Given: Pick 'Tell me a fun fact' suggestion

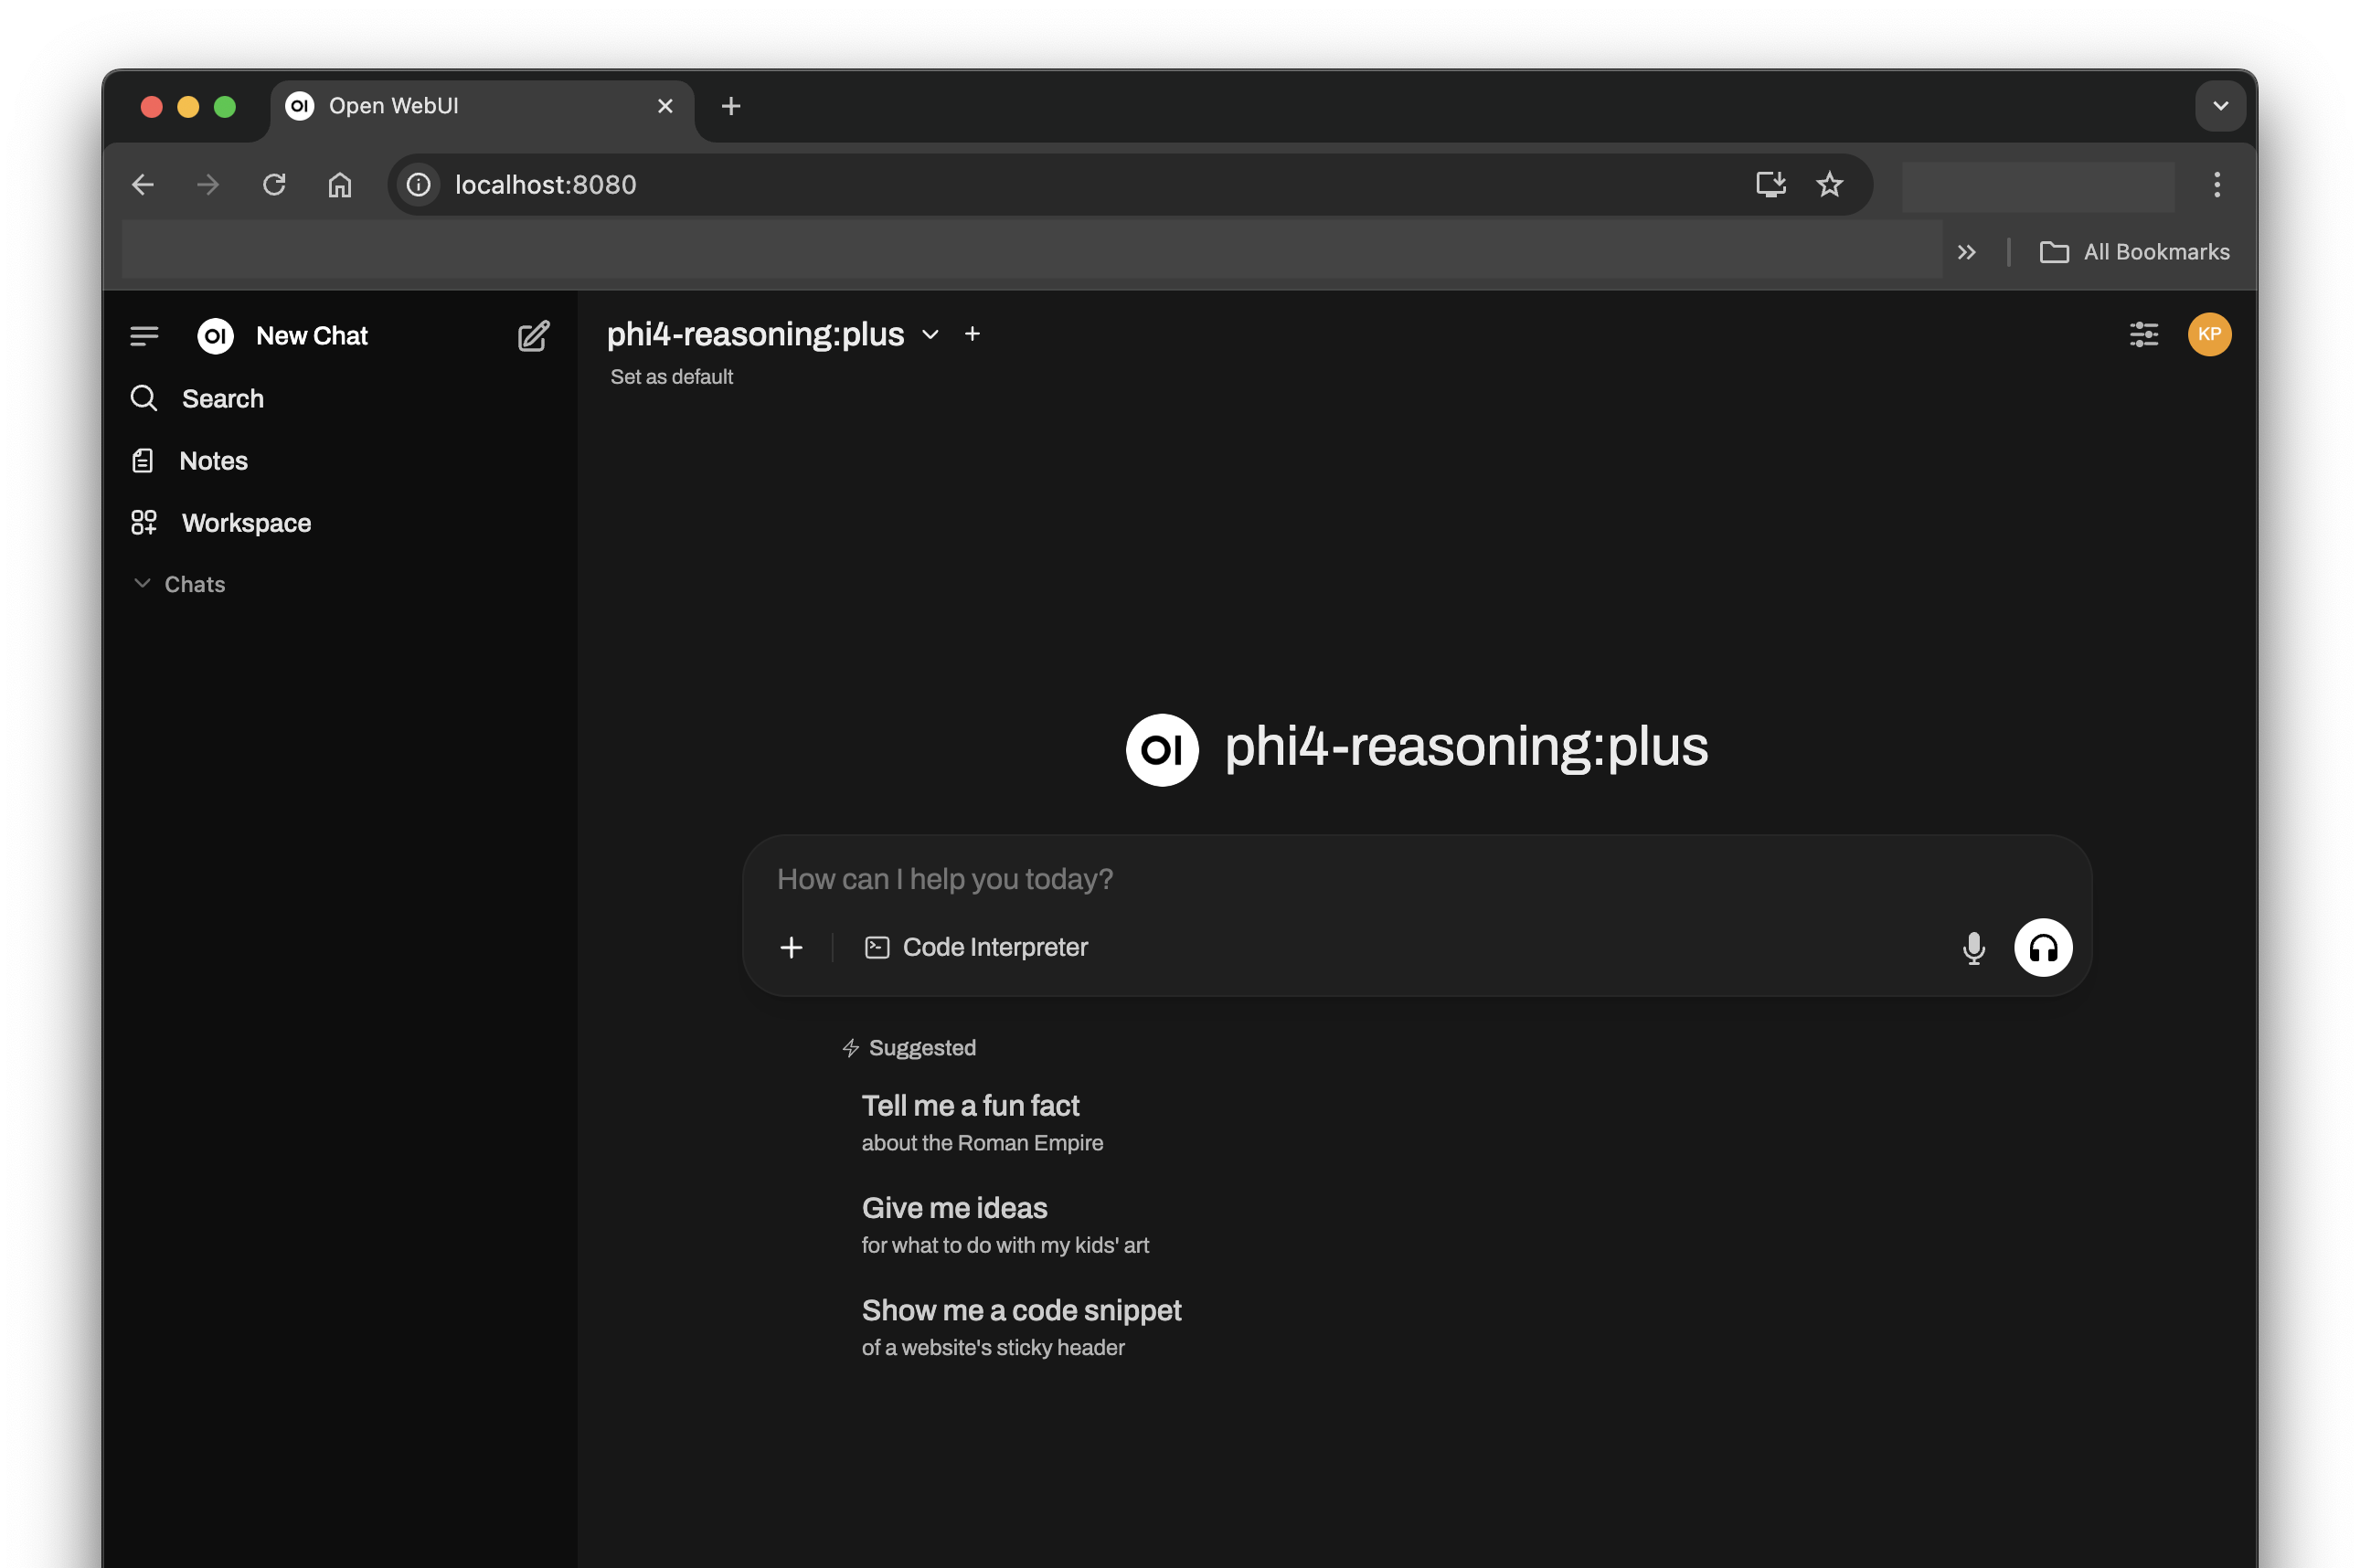Looking at the screenshot, I should tap(982, 1122).
